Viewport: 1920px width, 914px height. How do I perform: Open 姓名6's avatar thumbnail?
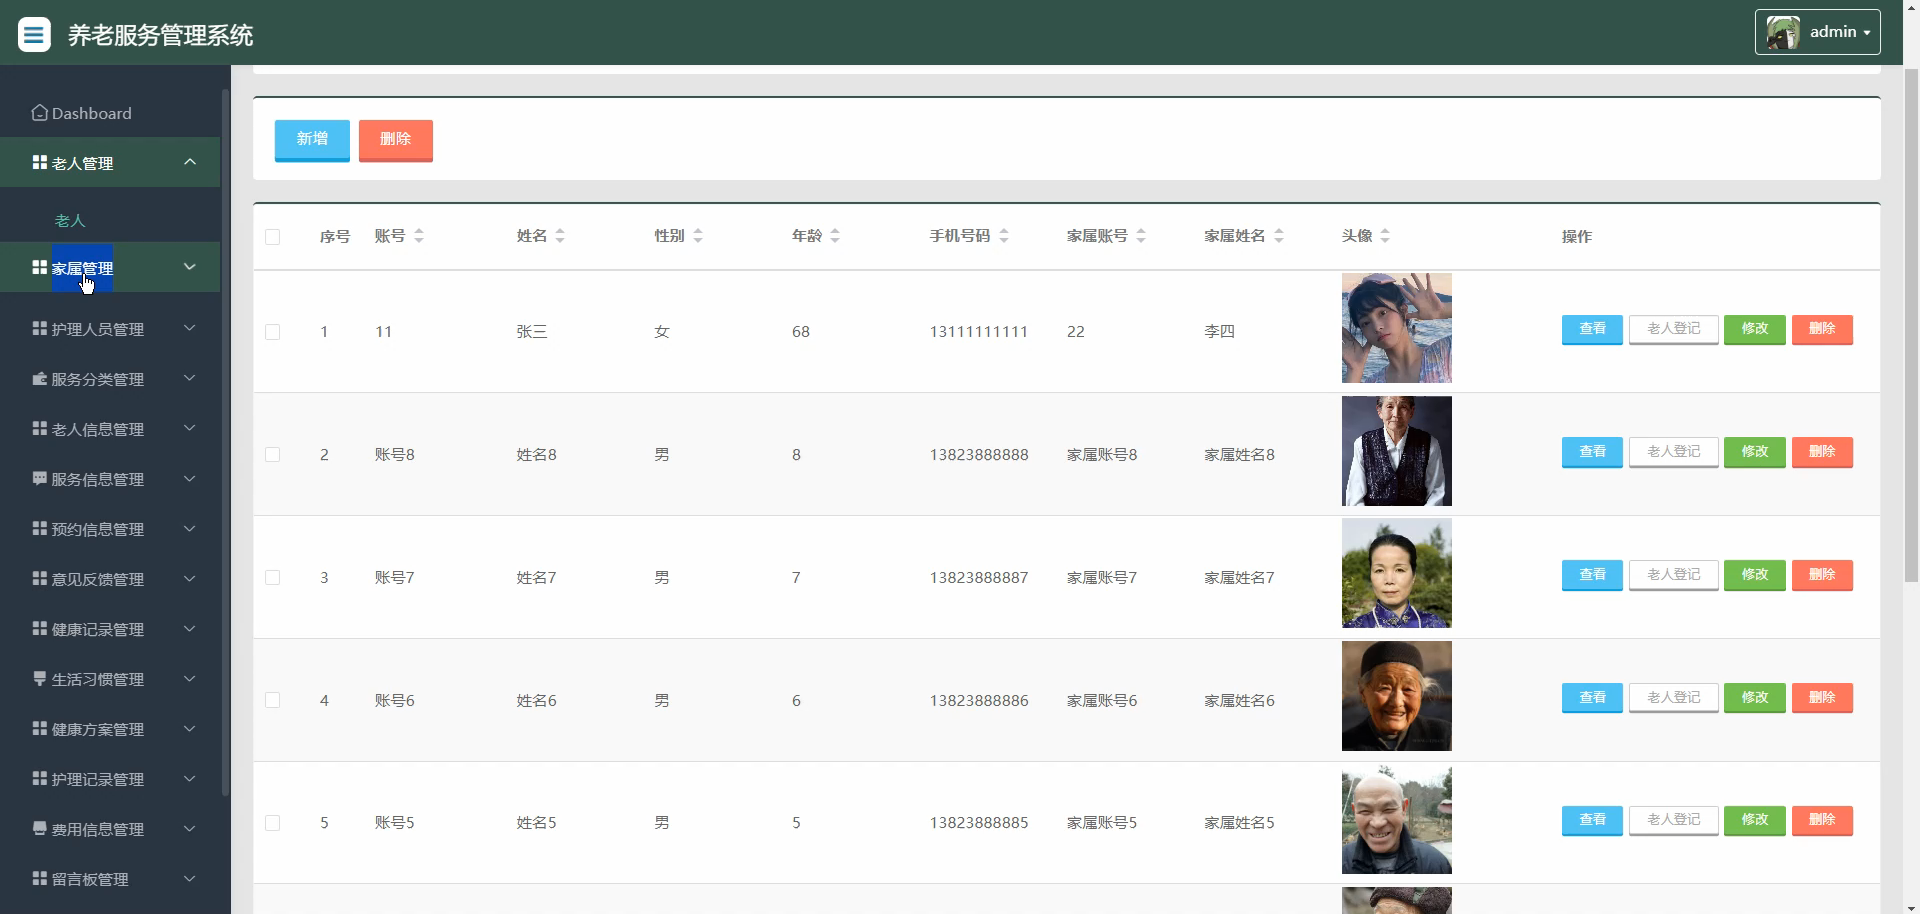[x=1397, y=696]
